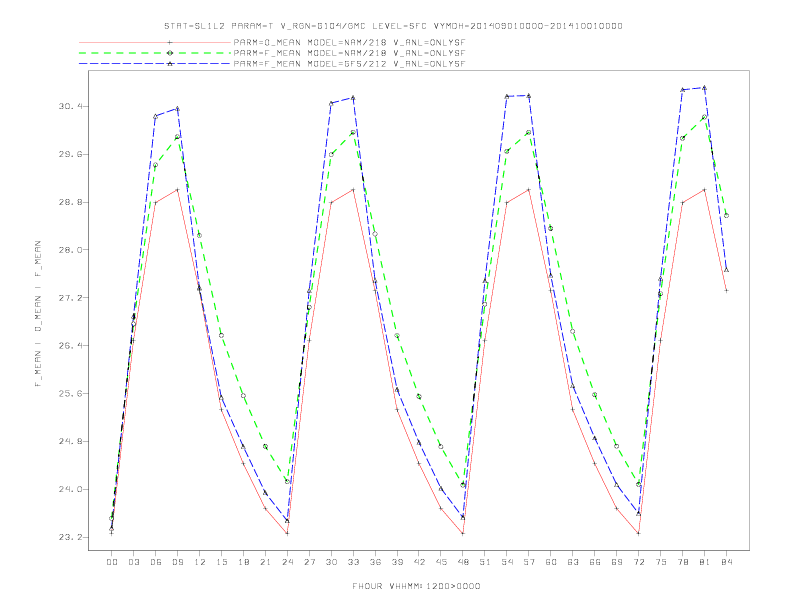
Task: Click the plus marker in the O_MEAN legend line
Action: pyautogui.click(x=170, y=43)
